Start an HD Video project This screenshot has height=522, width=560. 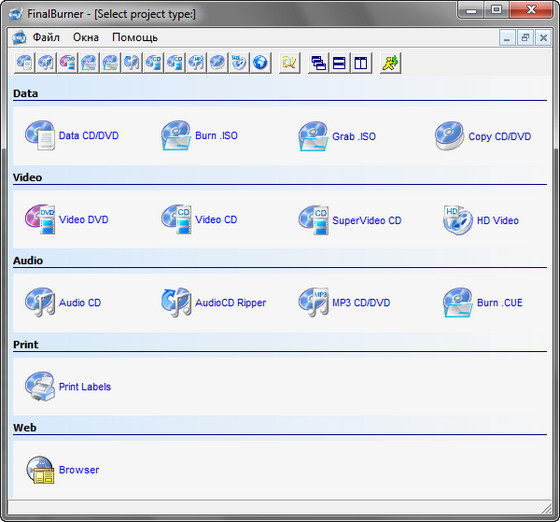(x=481, y=220)
